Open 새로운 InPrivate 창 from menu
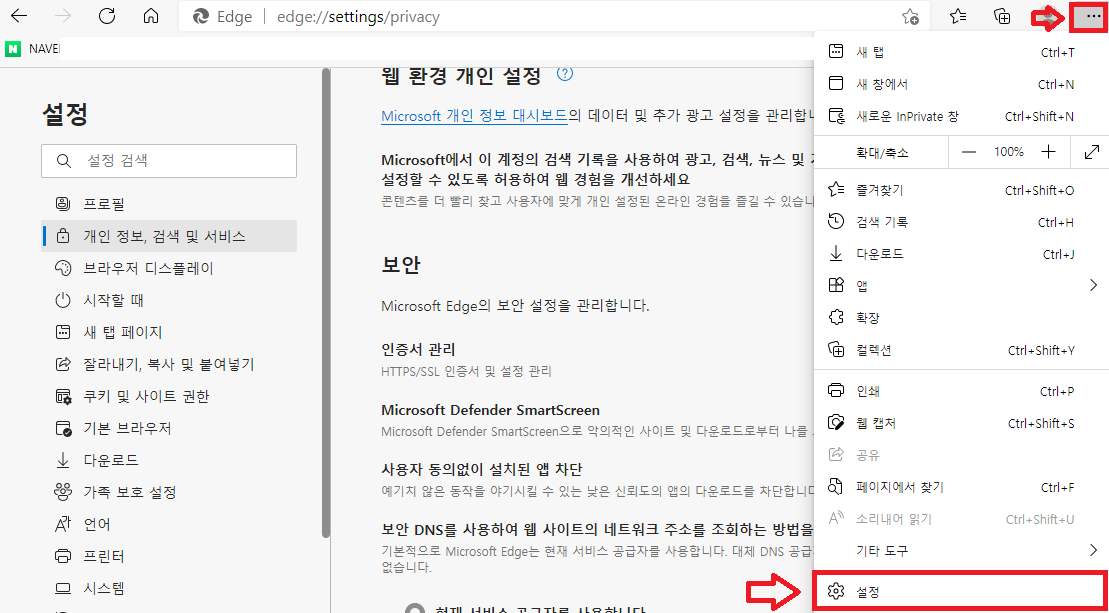Viewport: 1109px width, 613px height. [961, 116]
